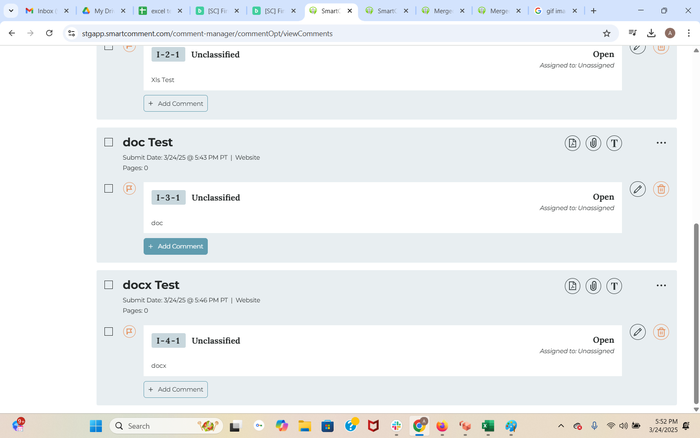
Task: Open the attachment paperclip for docx Test
Action: click(x=593, y=286)
